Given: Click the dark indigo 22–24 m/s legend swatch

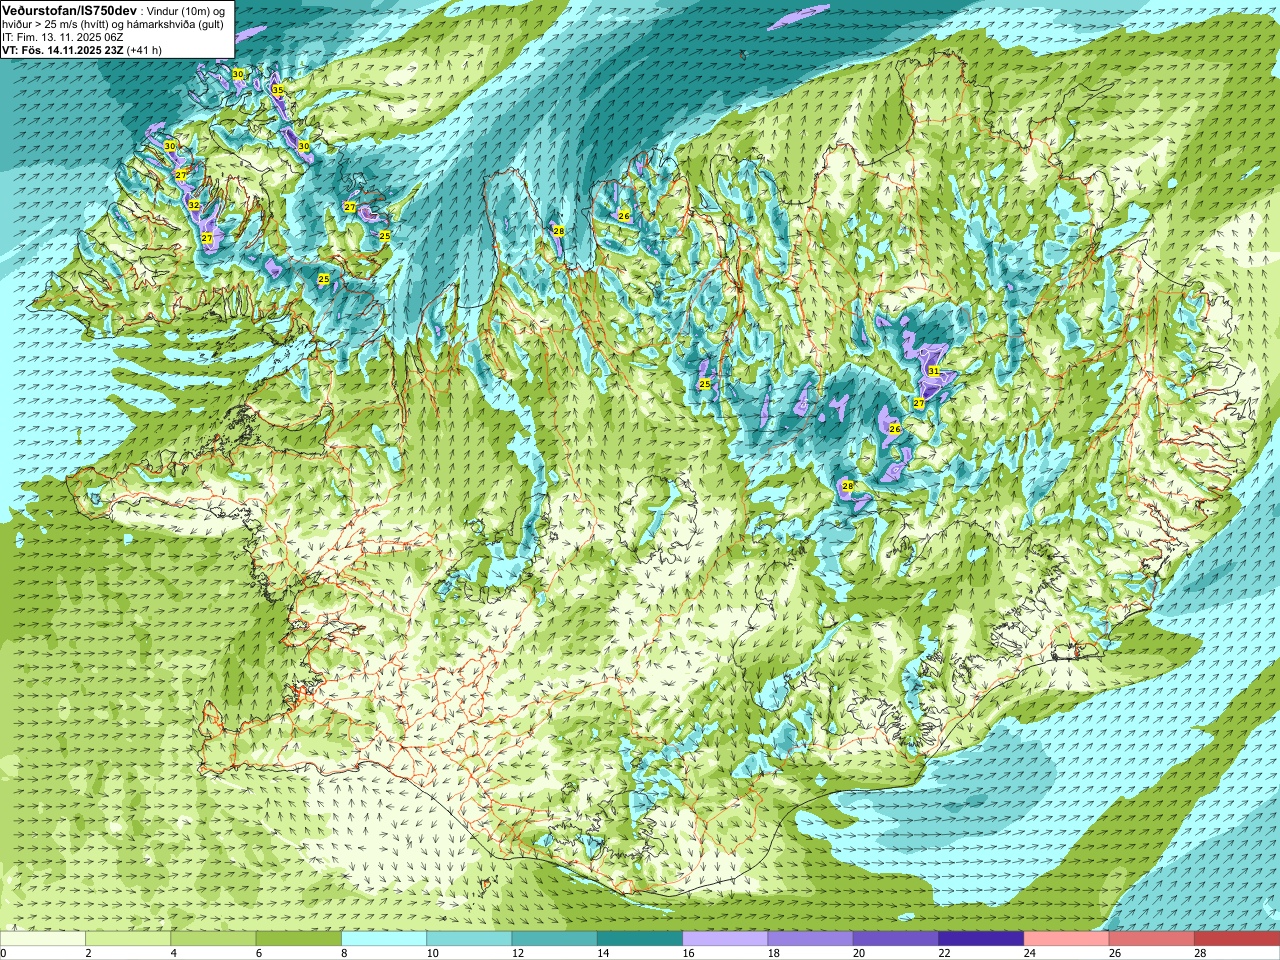Looking at the screenshot, I should [x=981, y=939].
